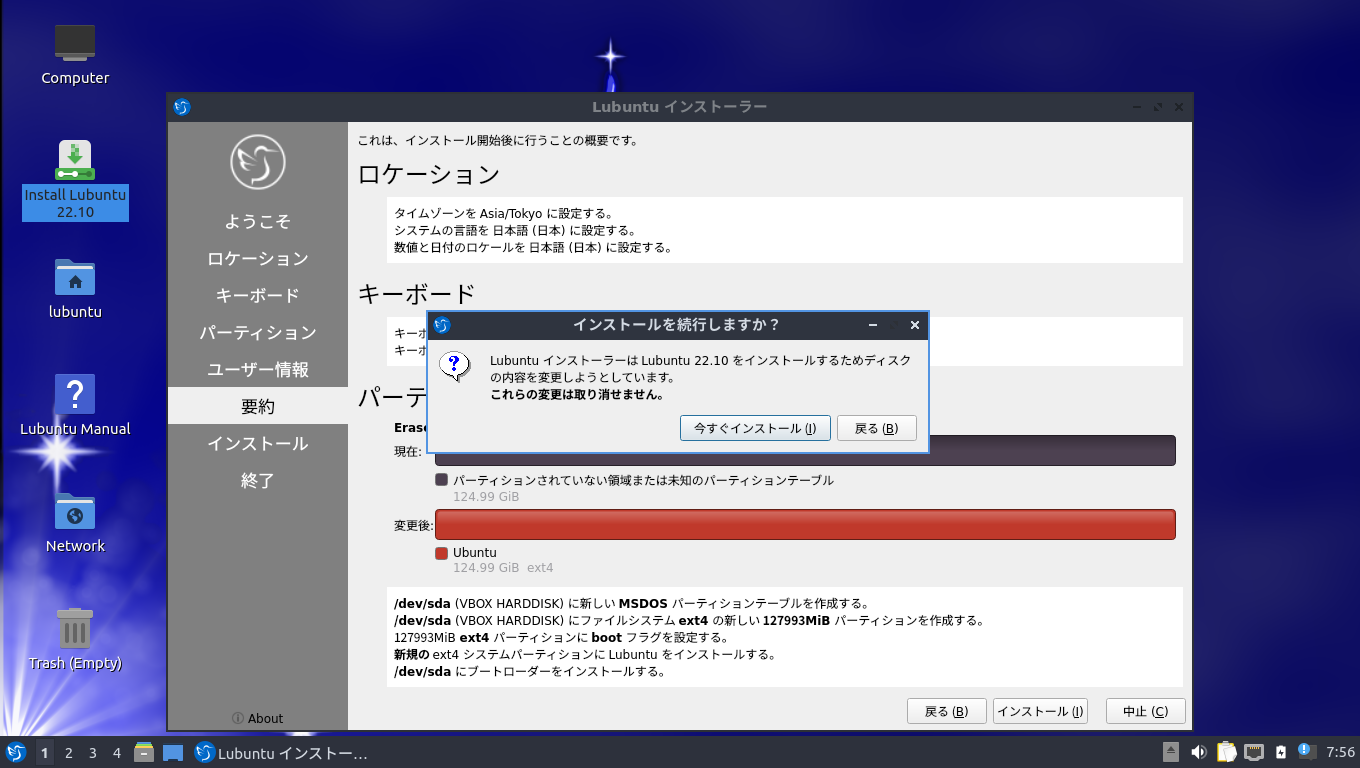
Task: Select the ようこそ step in sidebar
Action: tap(258, 222)
